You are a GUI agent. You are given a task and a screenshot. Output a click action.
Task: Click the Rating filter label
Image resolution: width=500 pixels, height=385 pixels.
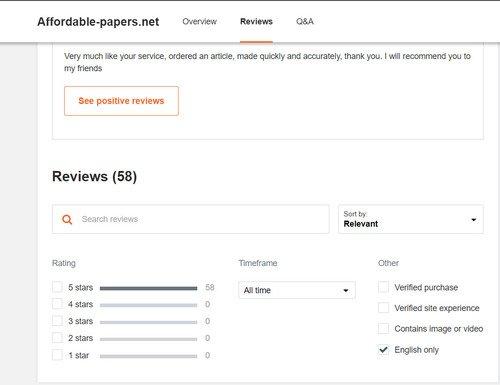click(64, 263)
